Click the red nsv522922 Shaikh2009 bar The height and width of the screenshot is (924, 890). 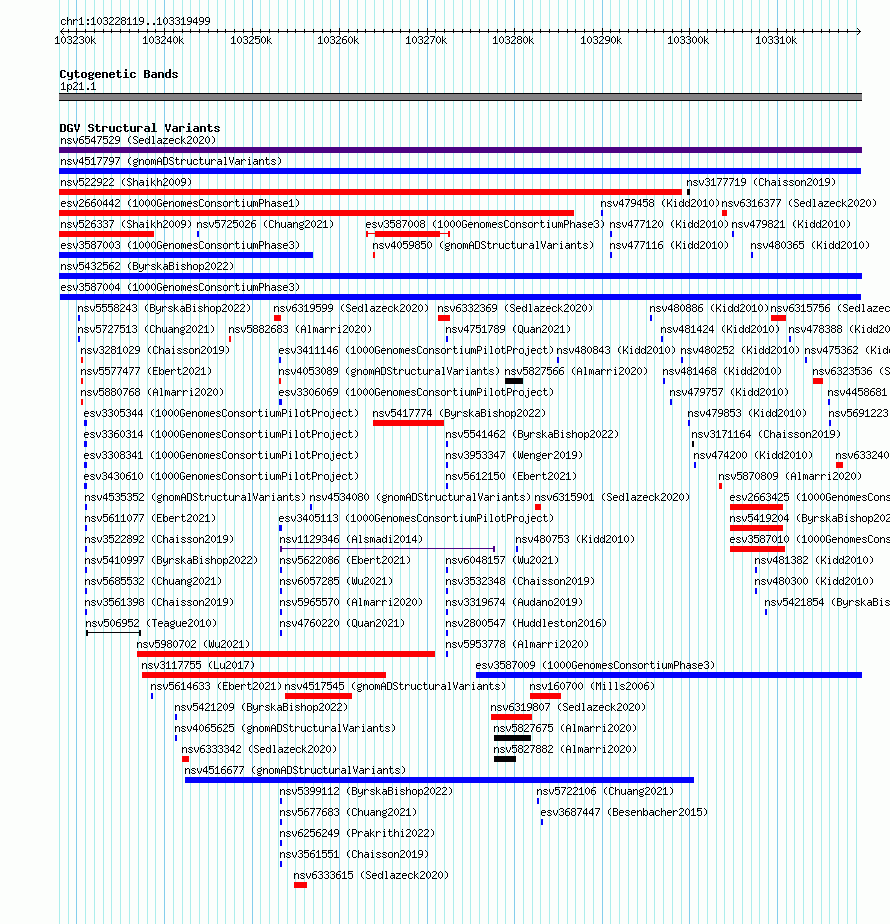(370, 192)
